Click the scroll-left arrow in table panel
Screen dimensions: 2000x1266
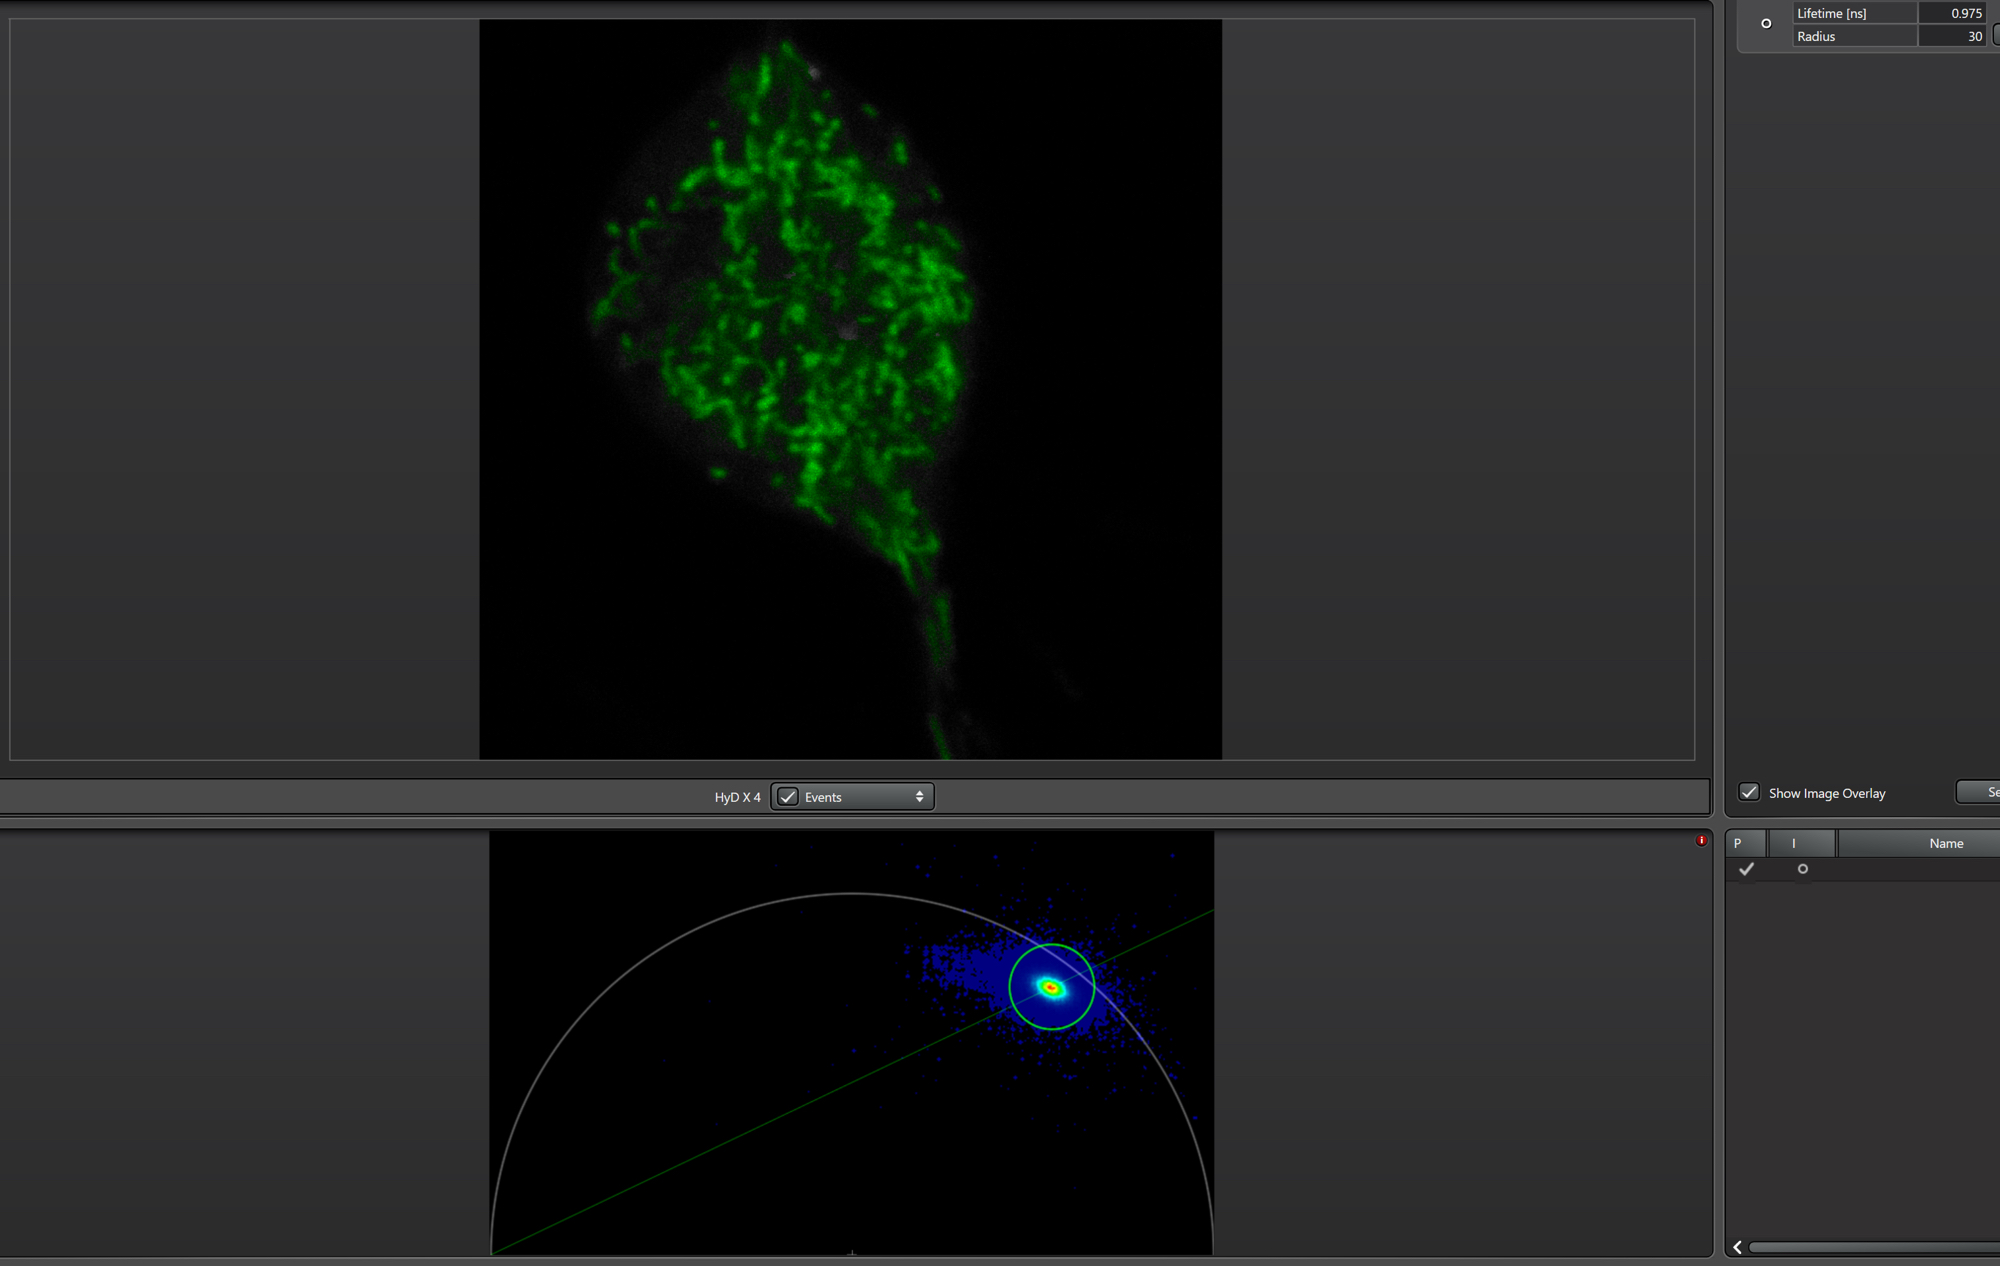[x=1738, y=1247]
